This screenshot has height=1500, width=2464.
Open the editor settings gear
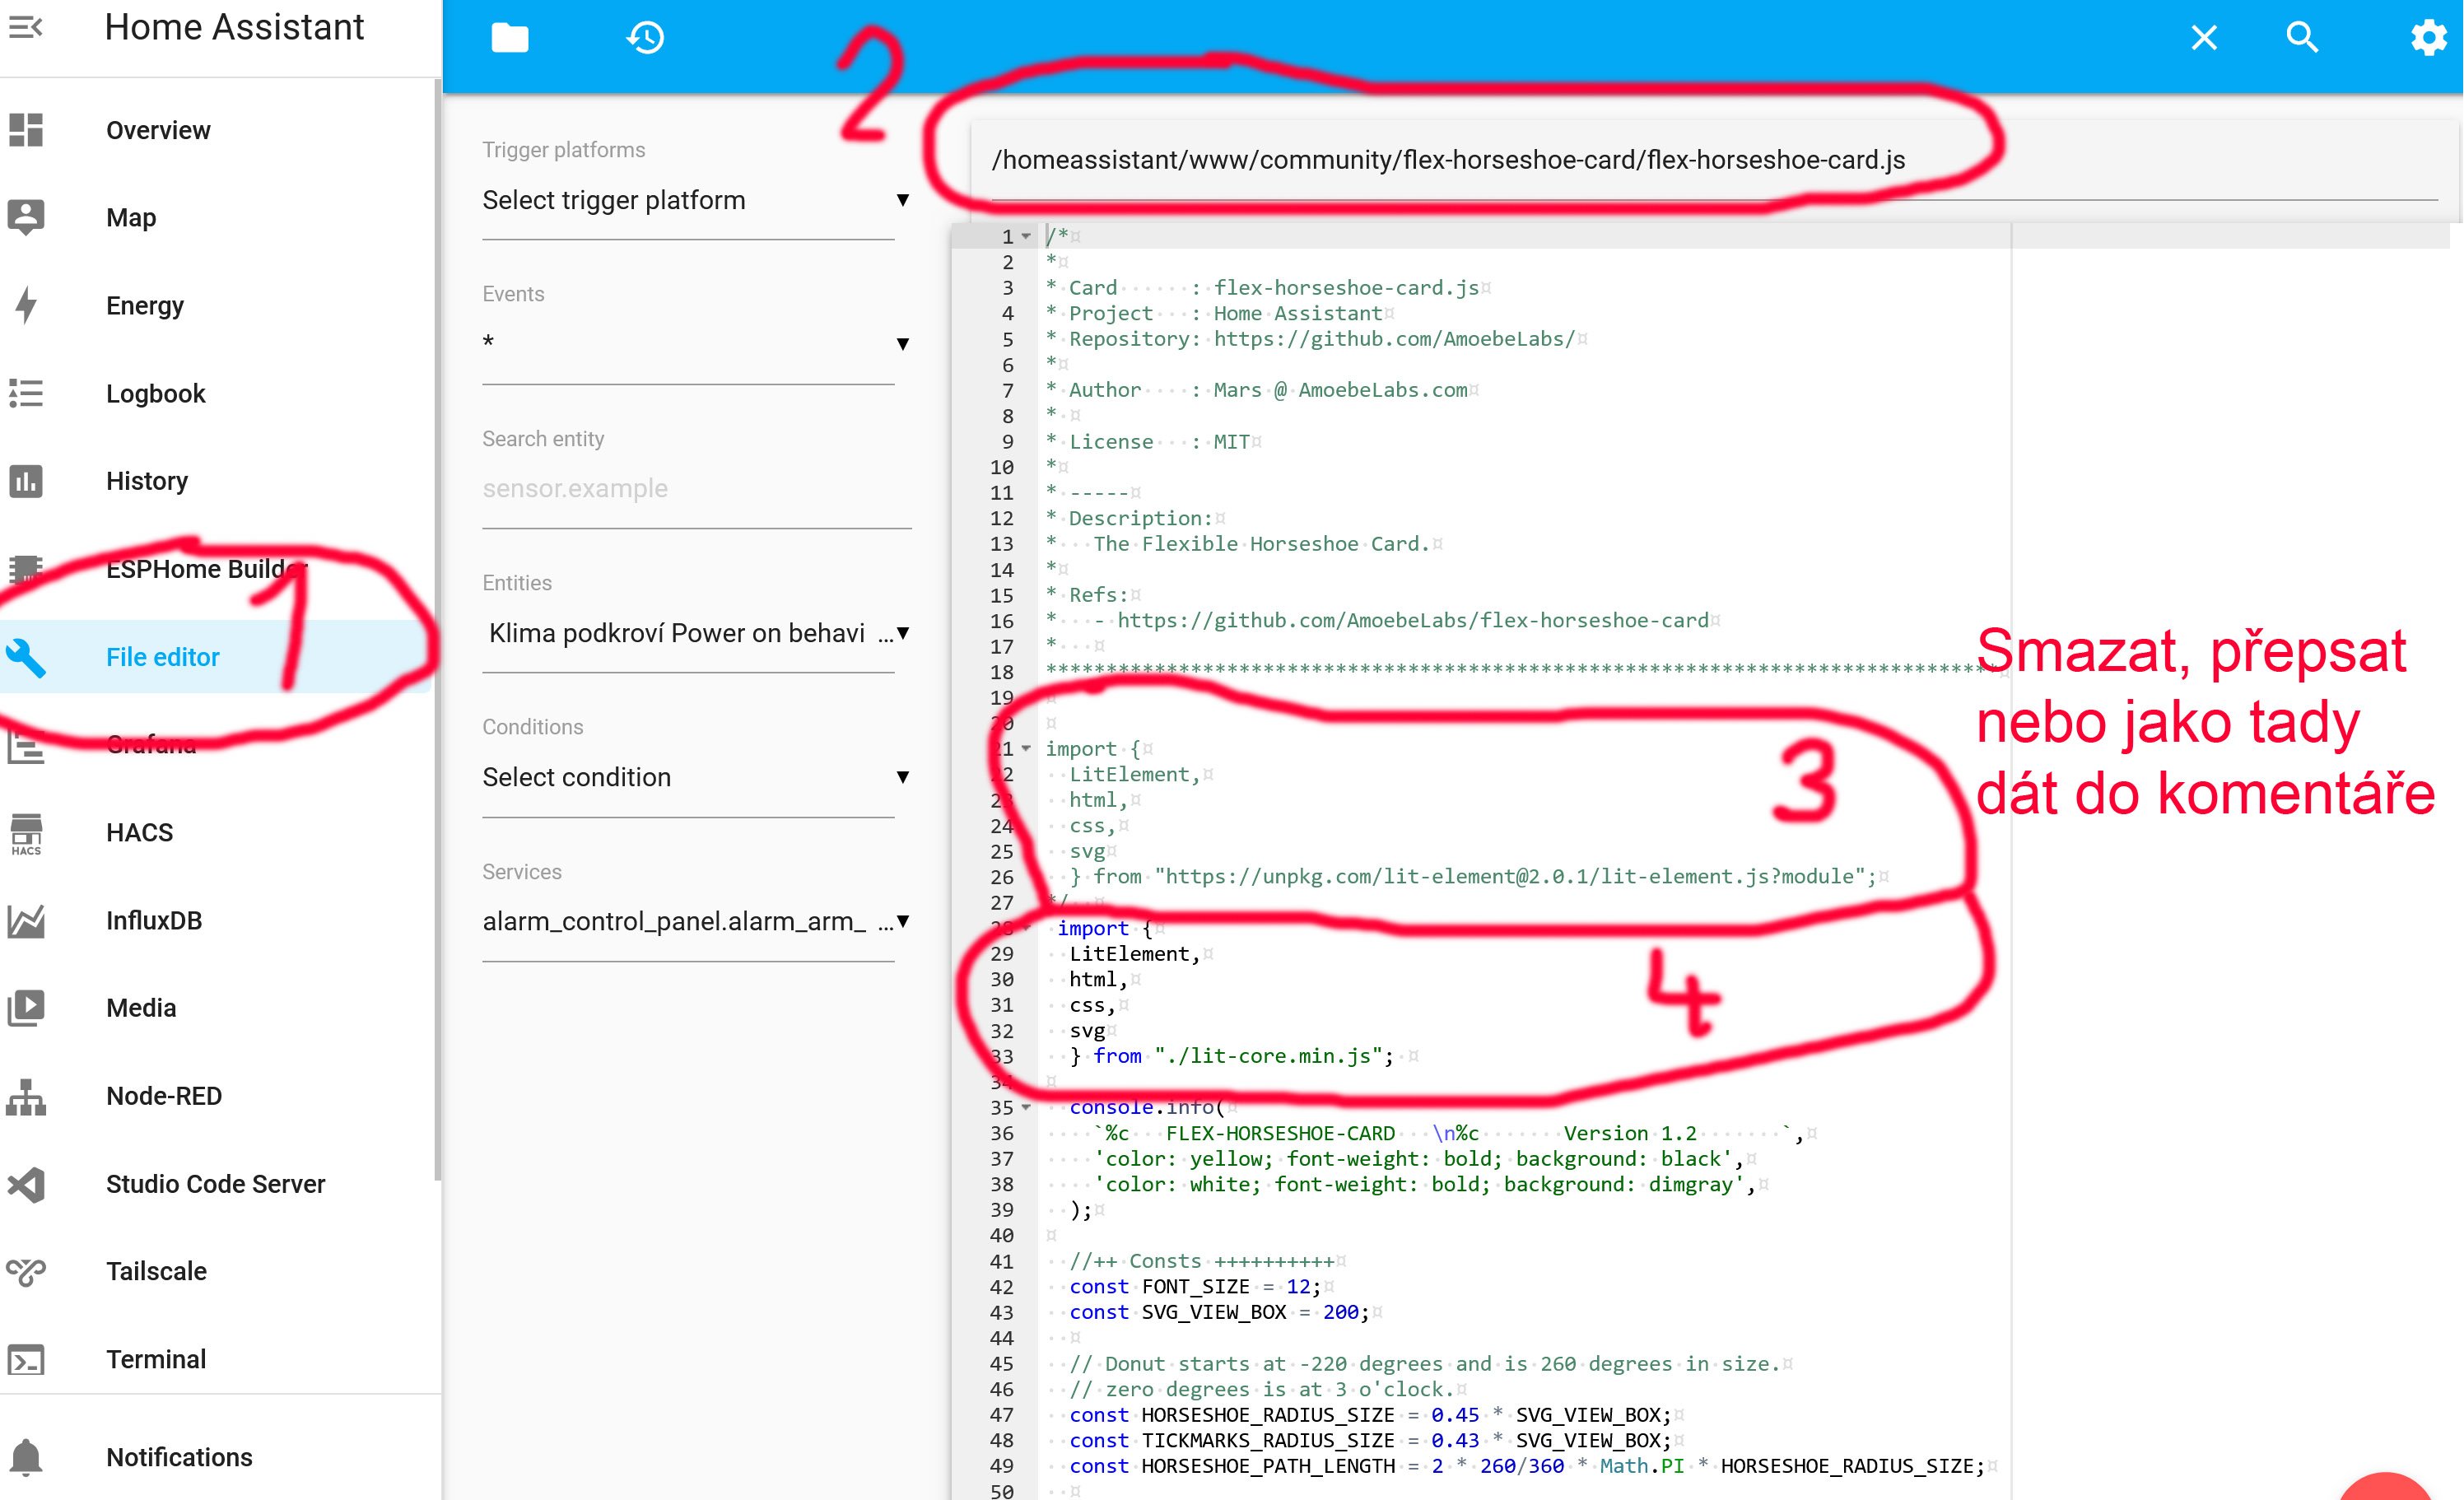2427,38
